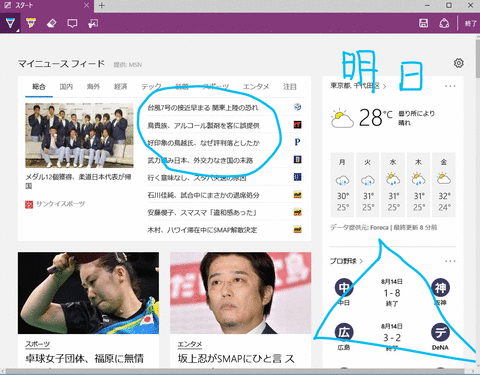Image resolution: width=480 pixels, height=375 pixels.
Task: Switch to 総合 news tab
Action: (x=39, y=87)
